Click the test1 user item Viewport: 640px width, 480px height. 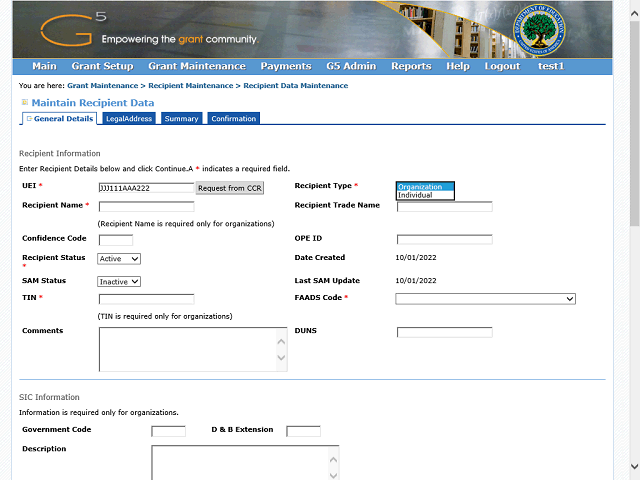551,66
